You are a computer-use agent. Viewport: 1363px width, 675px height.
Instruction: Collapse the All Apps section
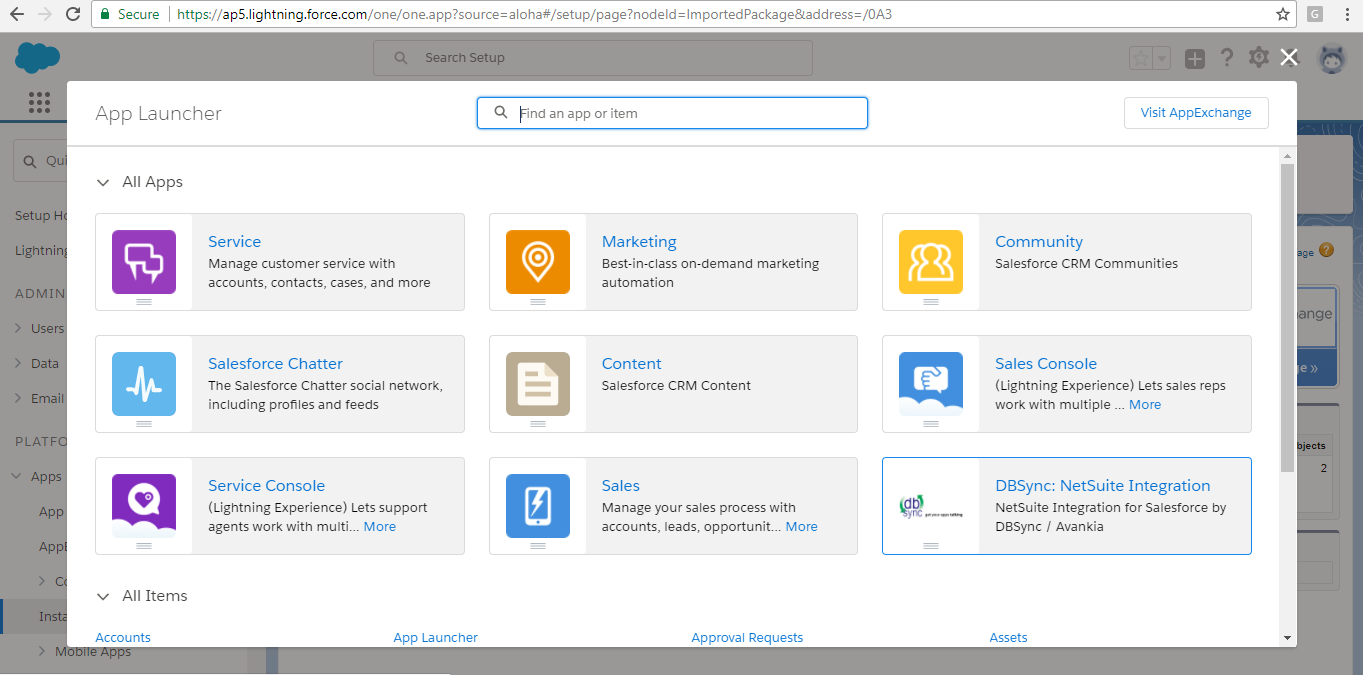[x=103, y=182]
